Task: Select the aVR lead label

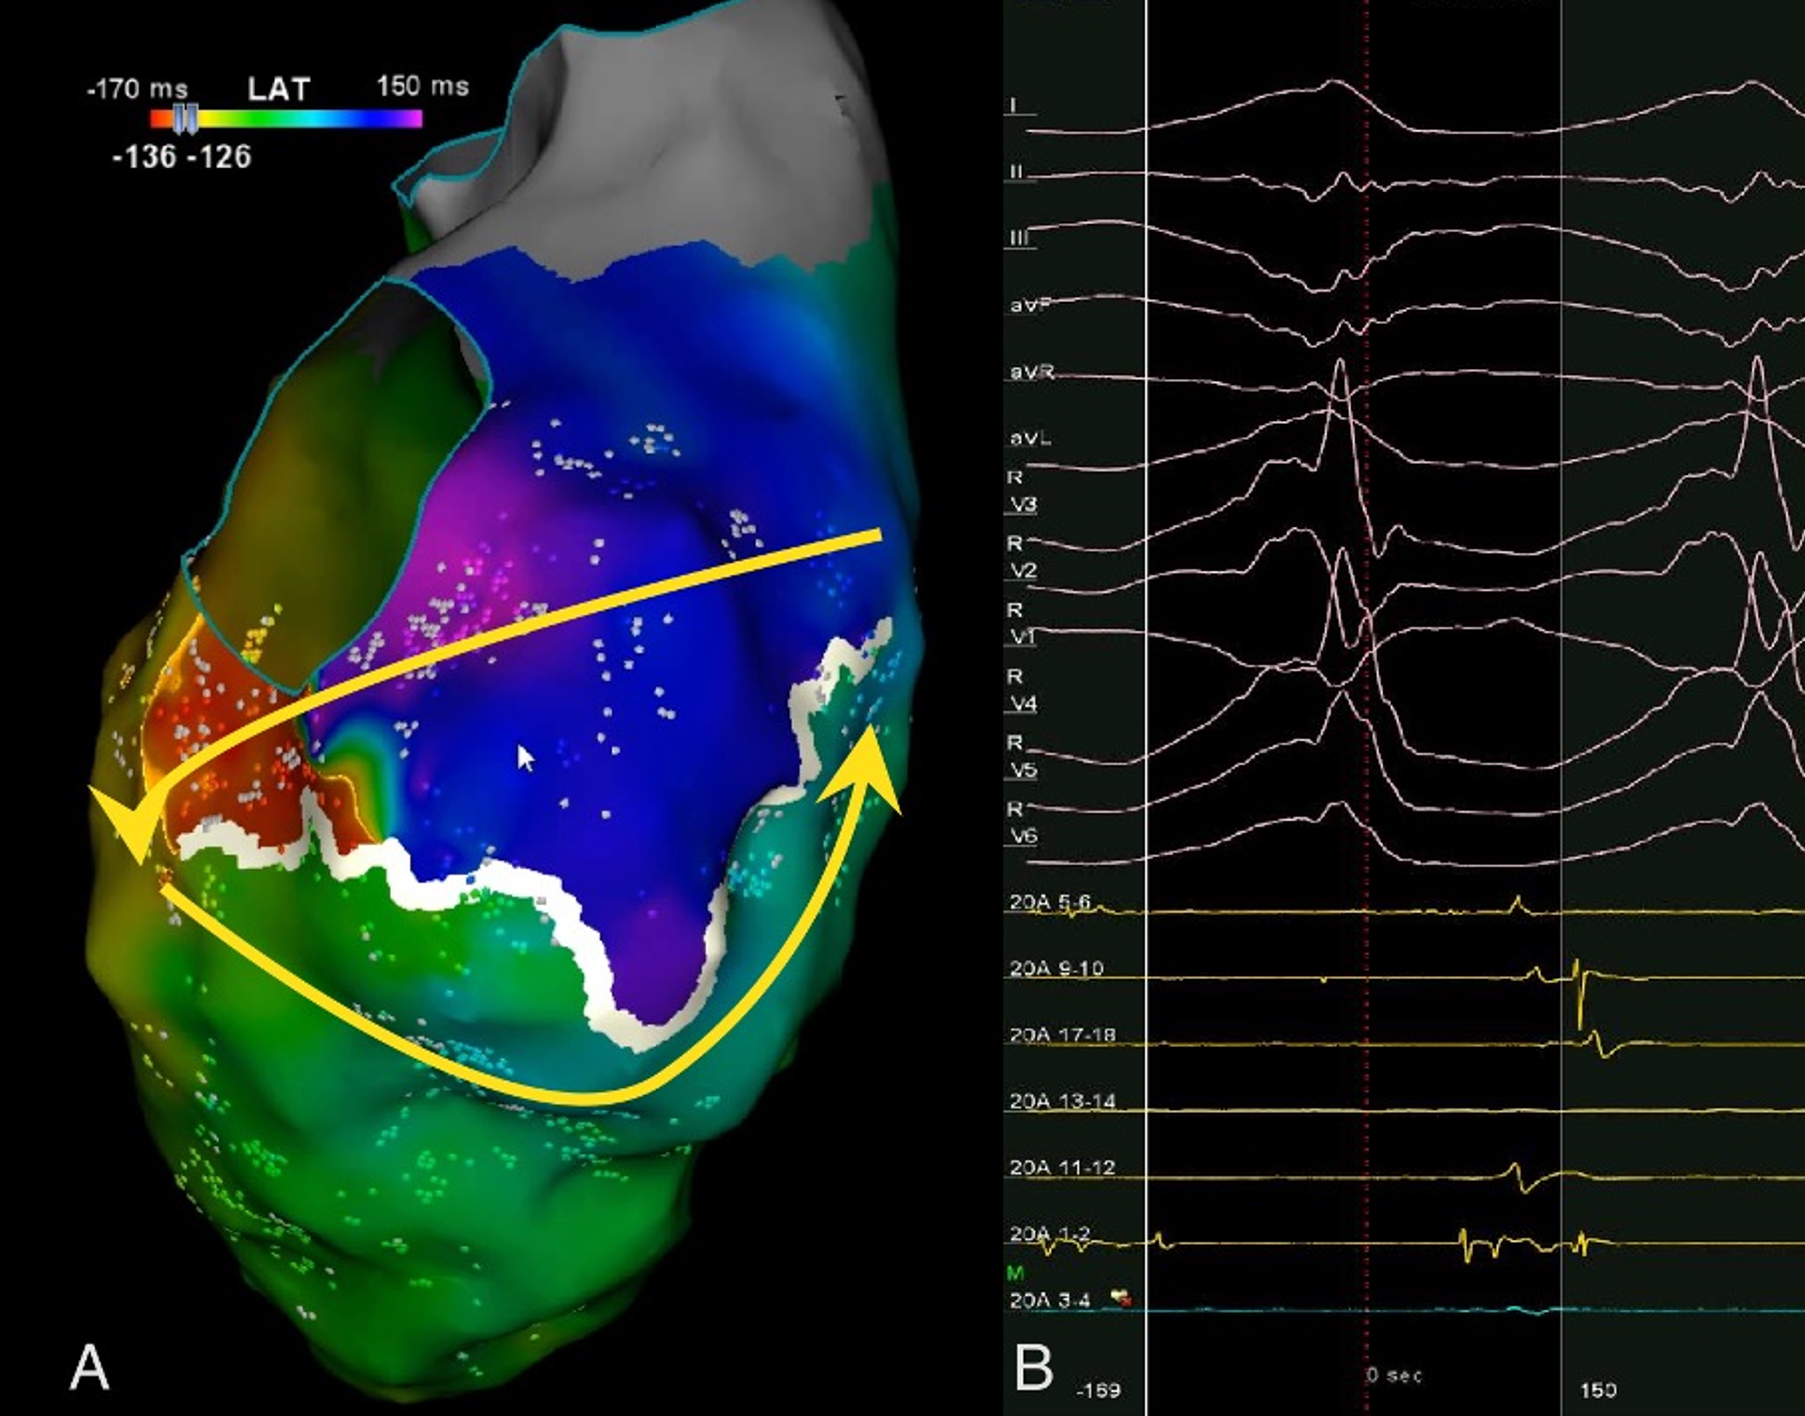Action: [x=1031, y=372]
